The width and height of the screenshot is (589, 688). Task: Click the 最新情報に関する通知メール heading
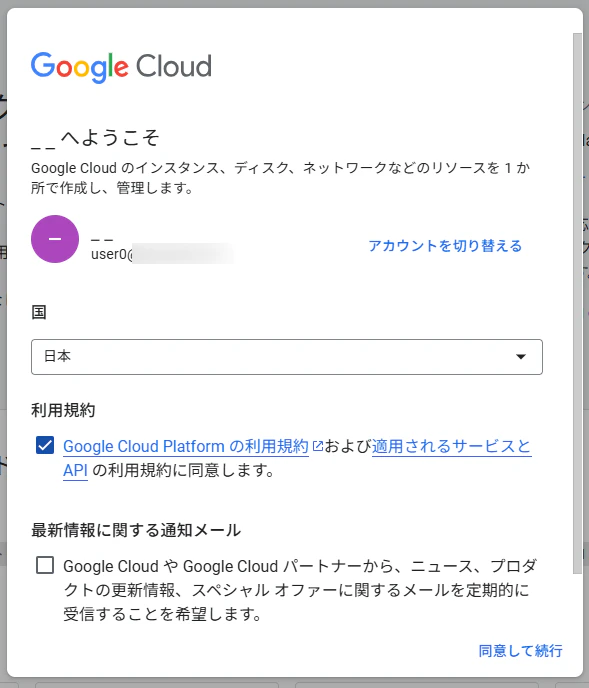[x=136, y=530]
